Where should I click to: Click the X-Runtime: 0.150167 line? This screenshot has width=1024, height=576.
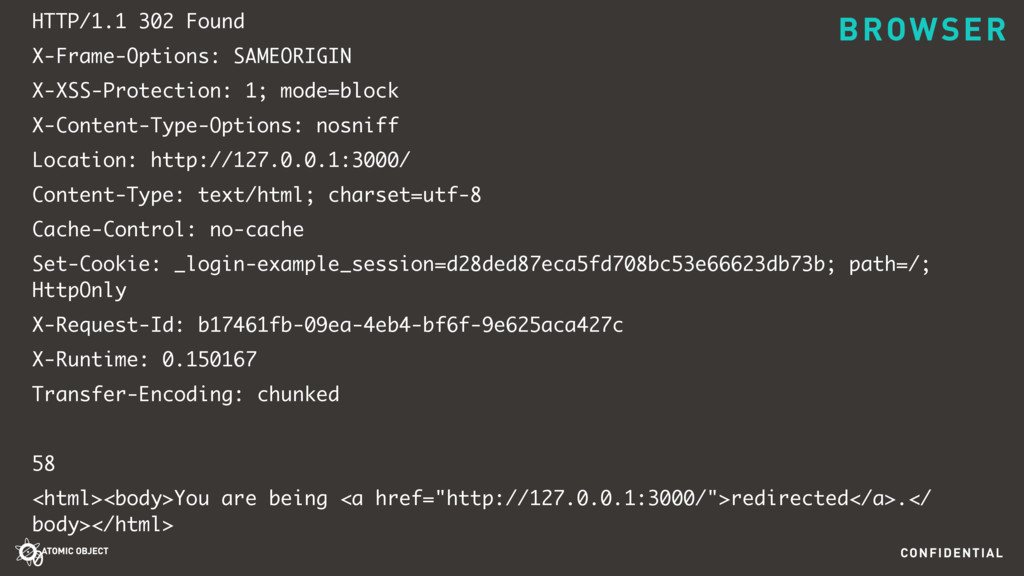[x=144, y=360]
